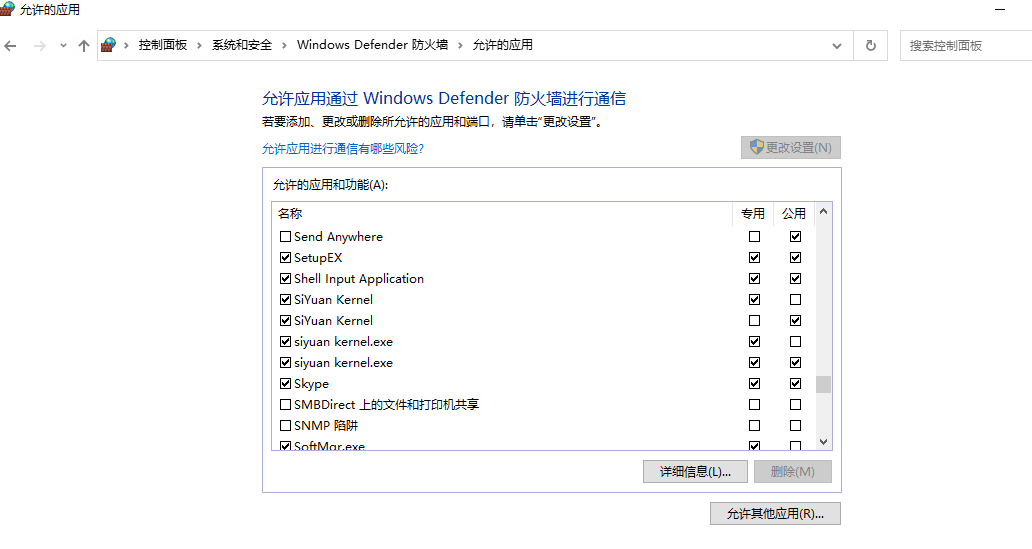
Task: Toggle the 公用 checkbox for SetupEX
Action: pyautogui.click(x=795, y=257)
